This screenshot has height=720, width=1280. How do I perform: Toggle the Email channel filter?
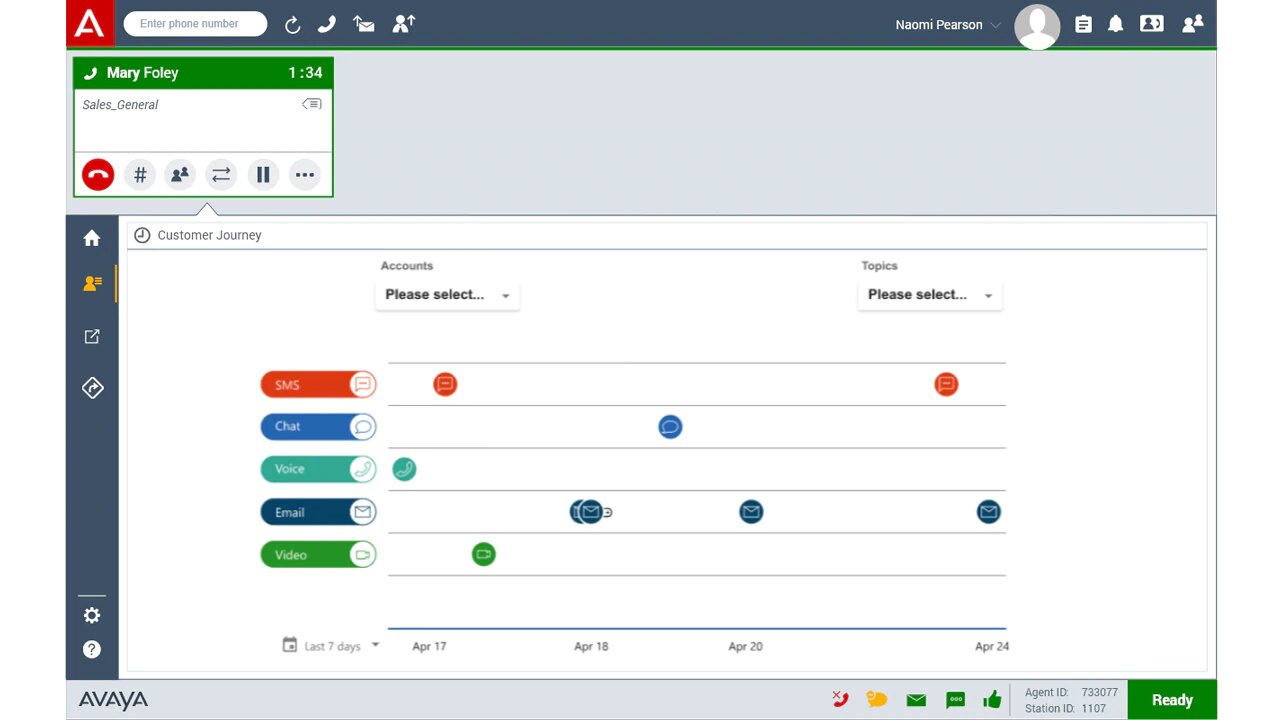pyautogui.click(x=318, y=512)
